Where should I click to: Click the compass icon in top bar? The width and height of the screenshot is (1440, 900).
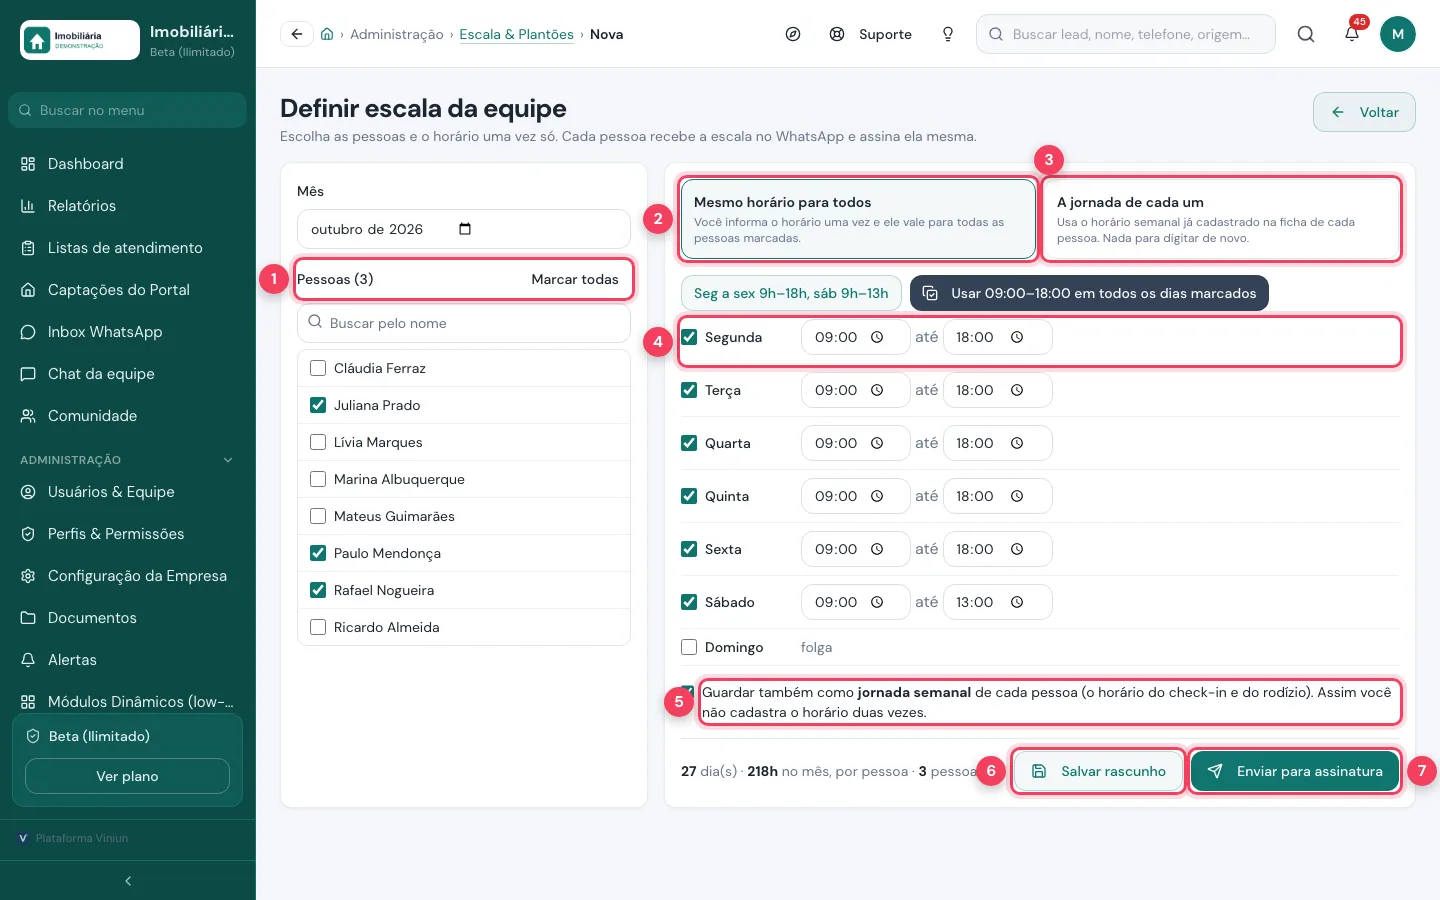coord(793,34)
